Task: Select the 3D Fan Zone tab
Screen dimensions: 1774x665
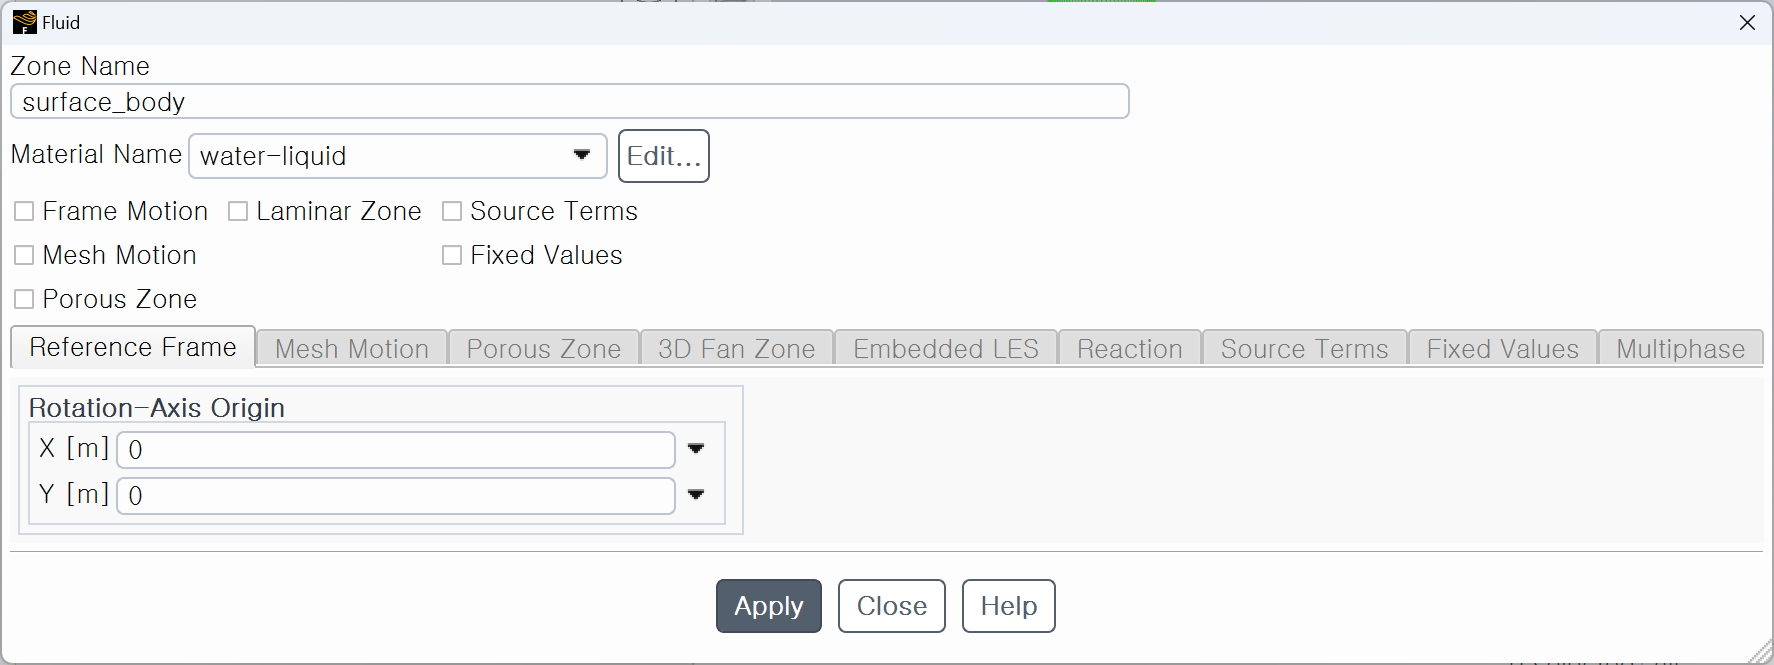Action: pos(737,349)
